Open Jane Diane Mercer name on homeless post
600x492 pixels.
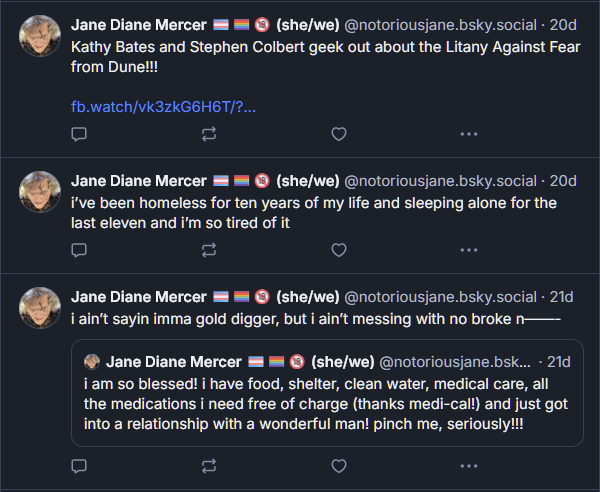tap(138, 181)
